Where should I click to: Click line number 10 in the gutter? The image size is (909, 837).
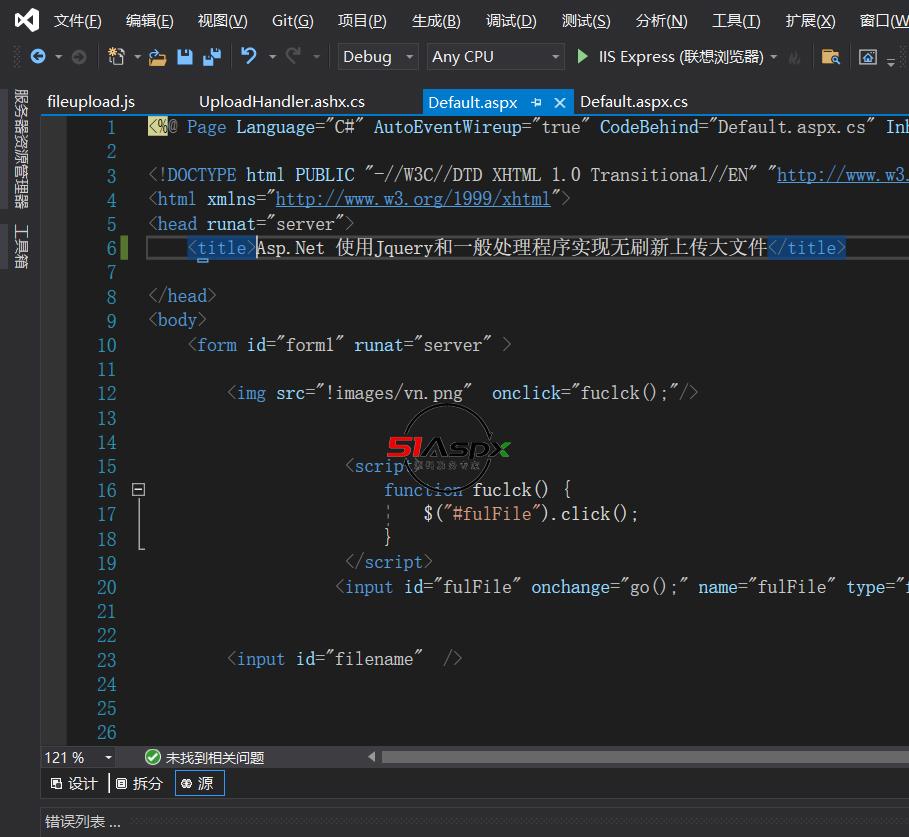107,345
